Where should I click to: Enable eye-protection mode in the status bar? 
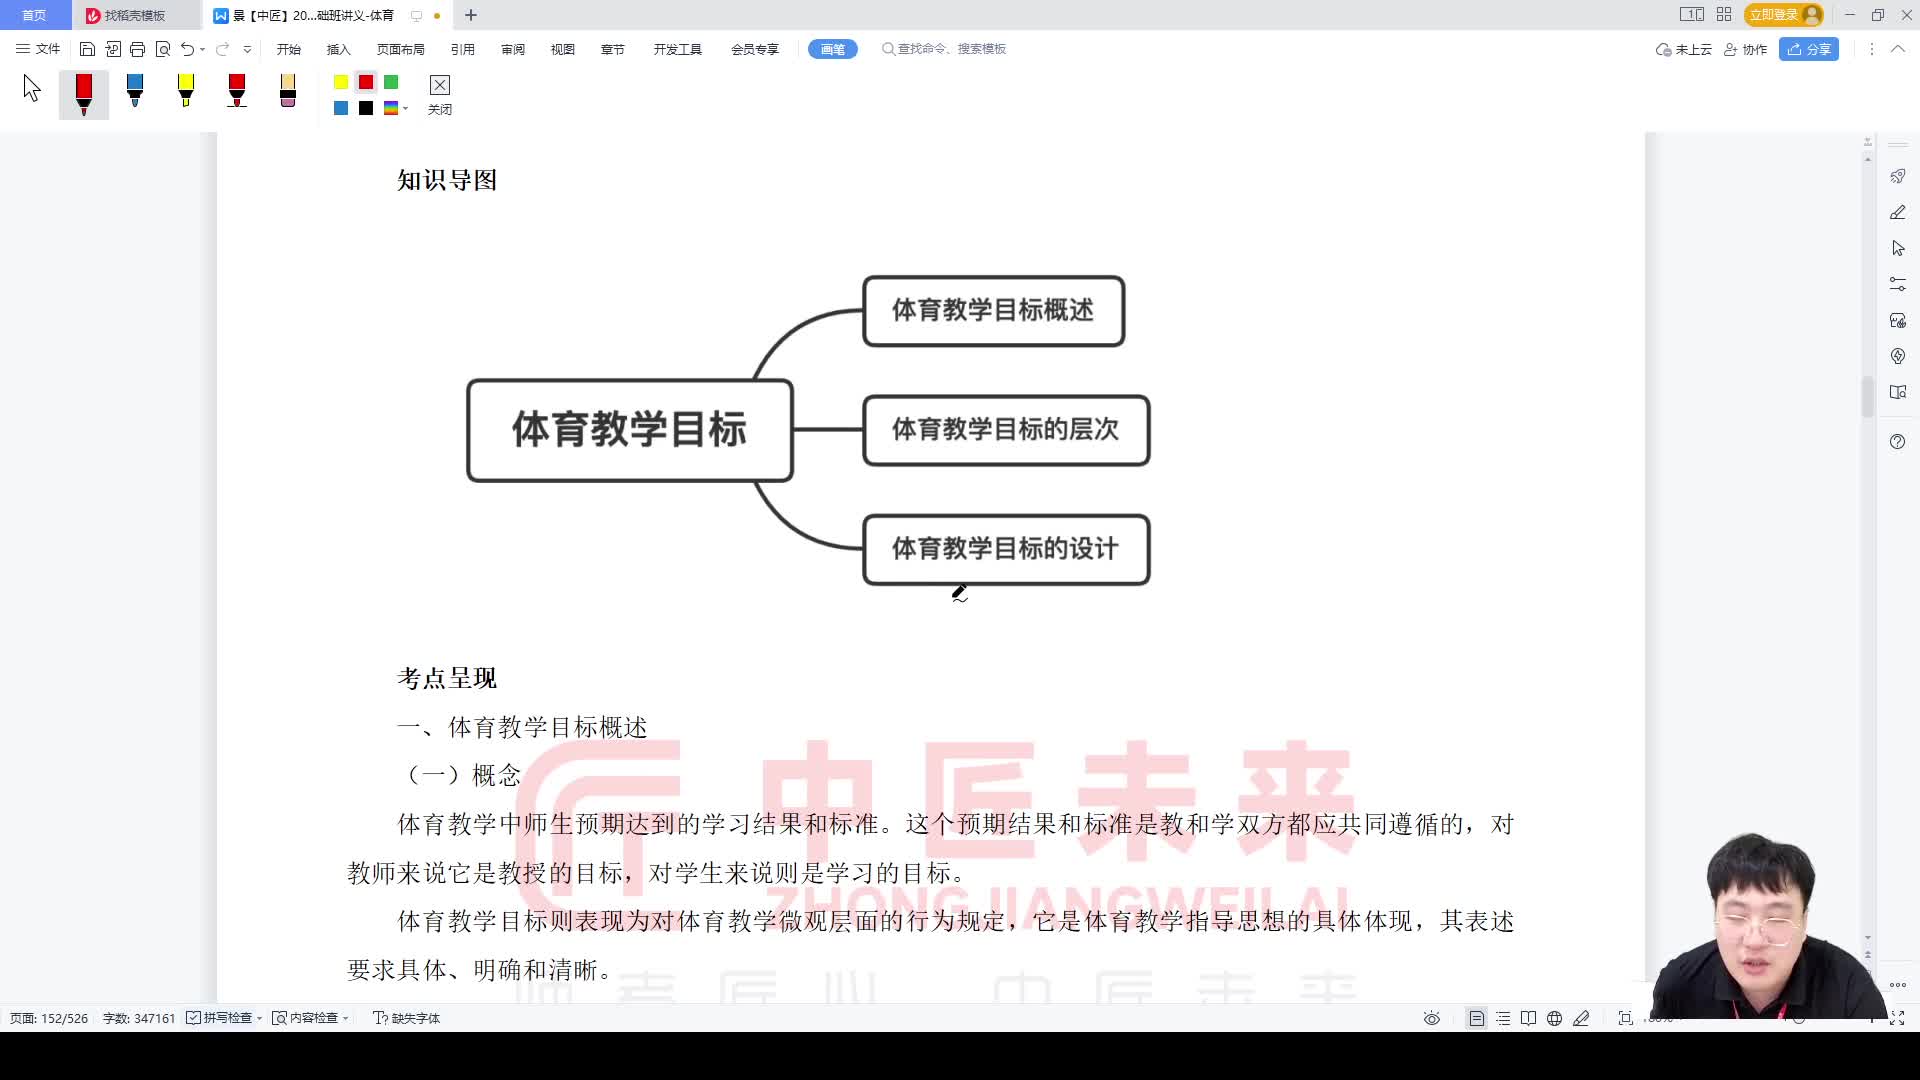click(1431, 1017)
